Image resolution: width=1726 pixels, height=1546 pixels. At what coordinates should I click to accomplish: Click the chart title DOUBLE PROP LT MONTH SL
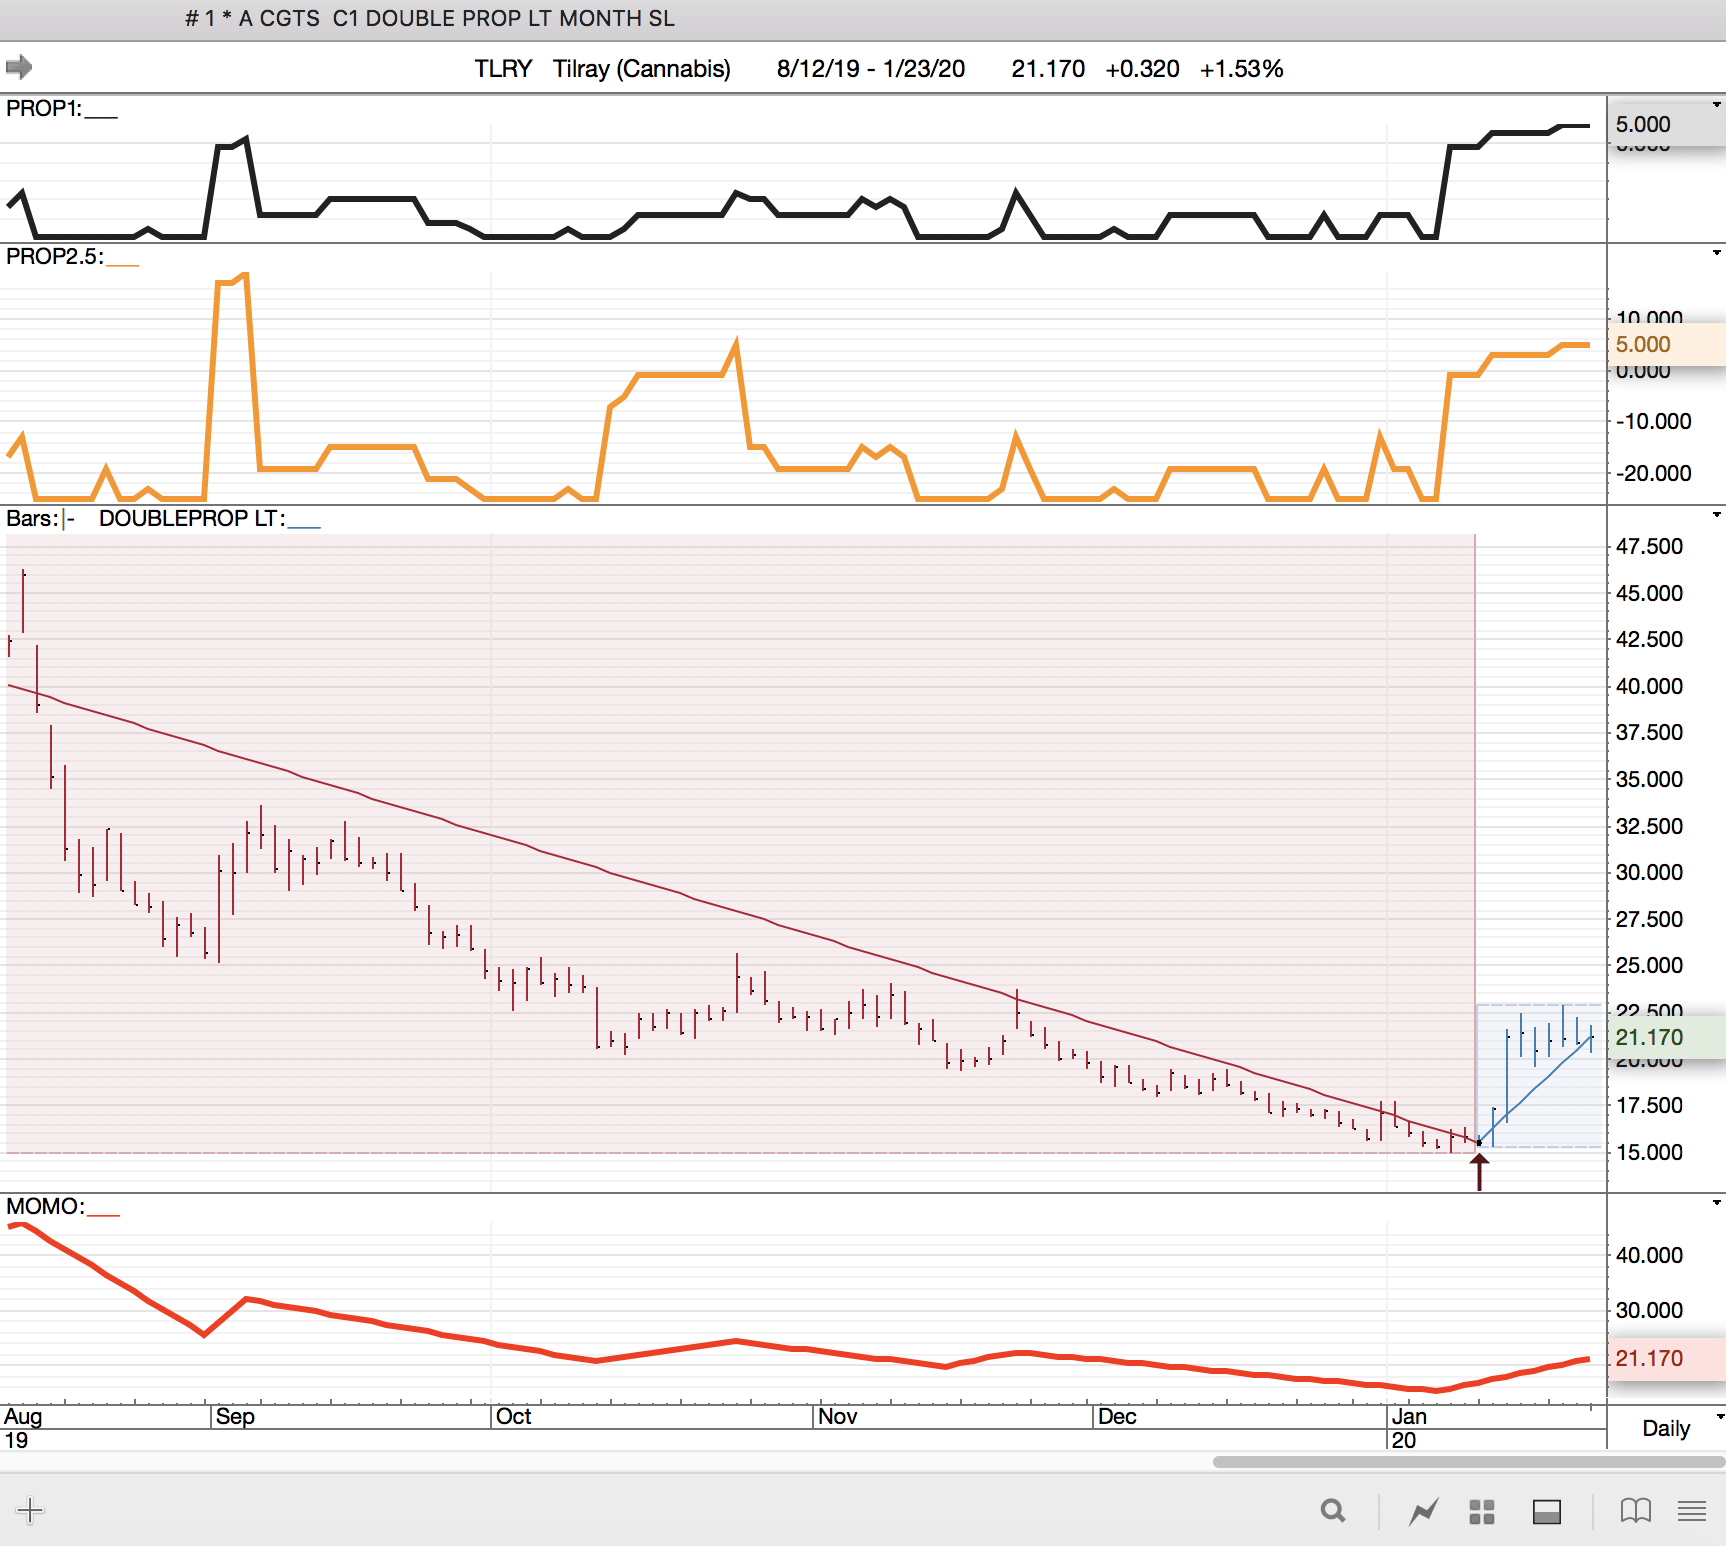tap(520, 19)
